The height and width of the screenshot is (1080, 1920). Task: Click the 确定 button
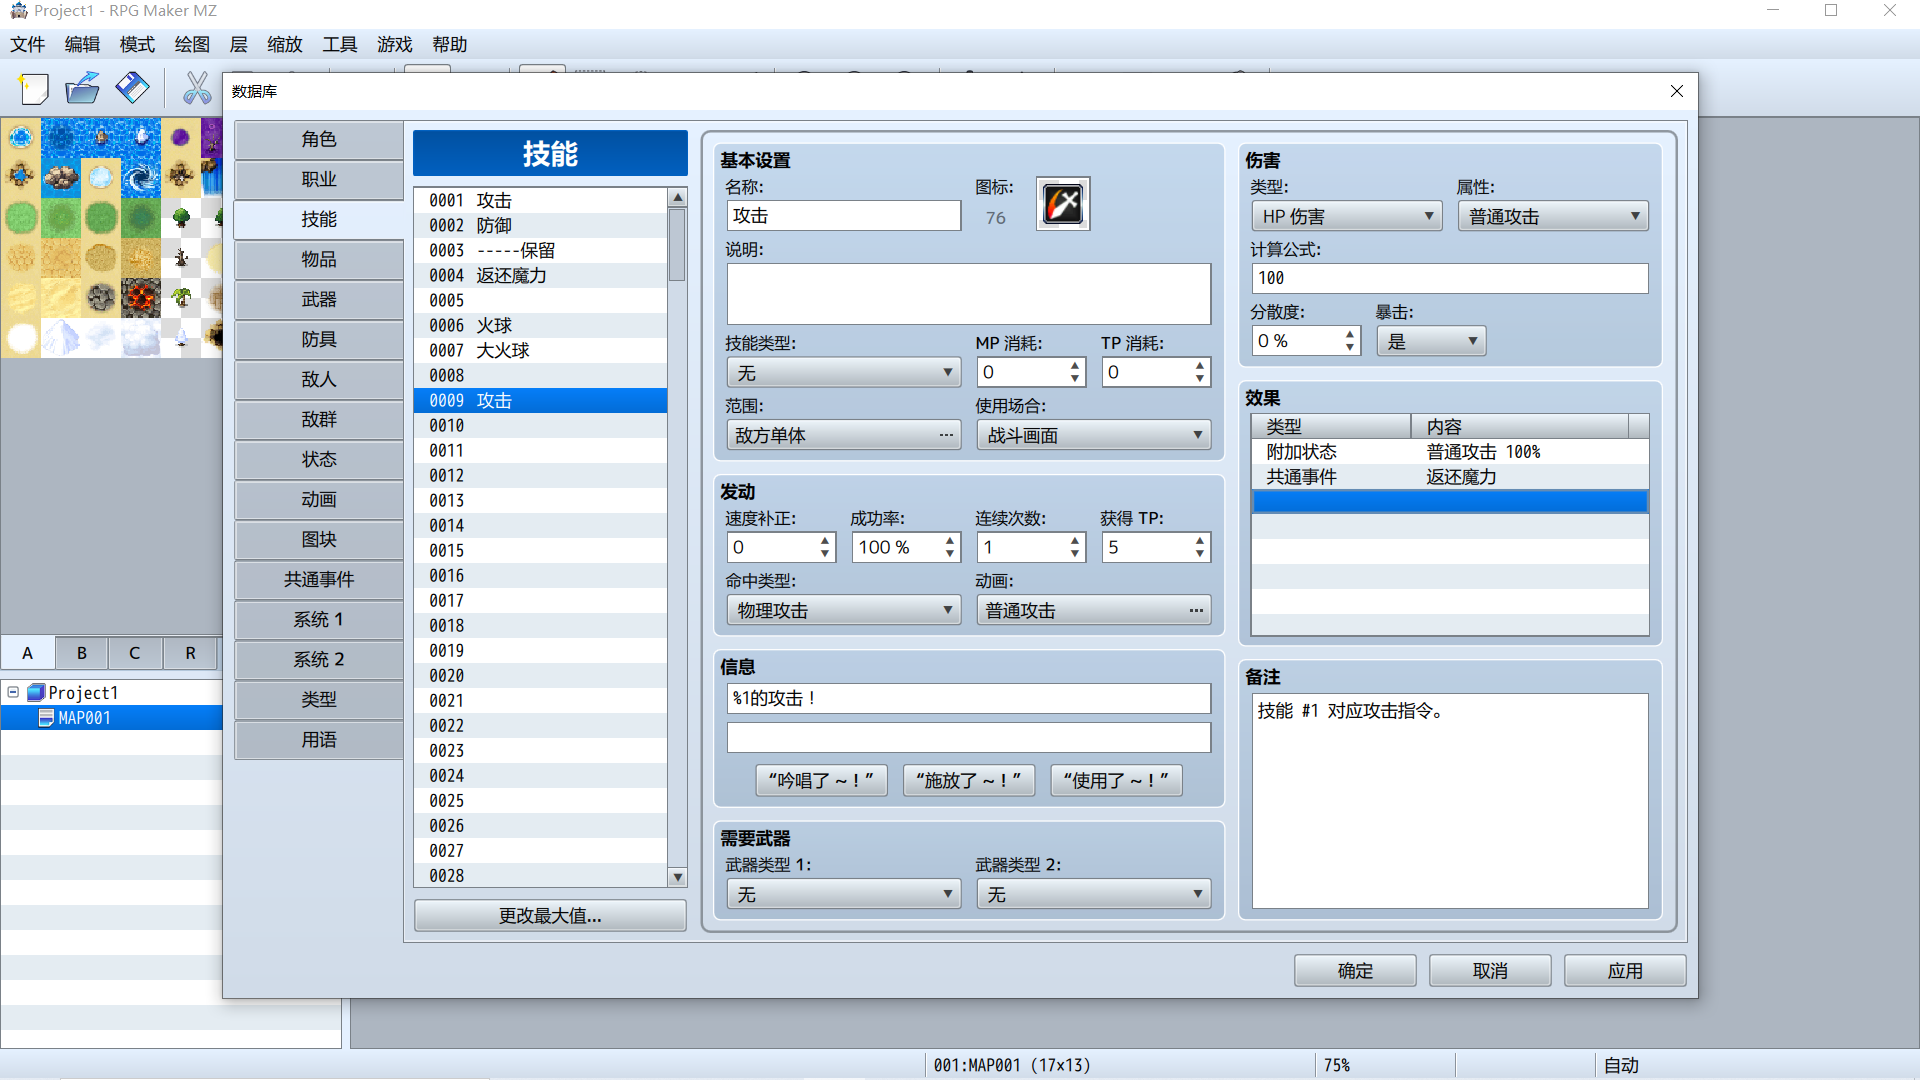point(1355,971)
